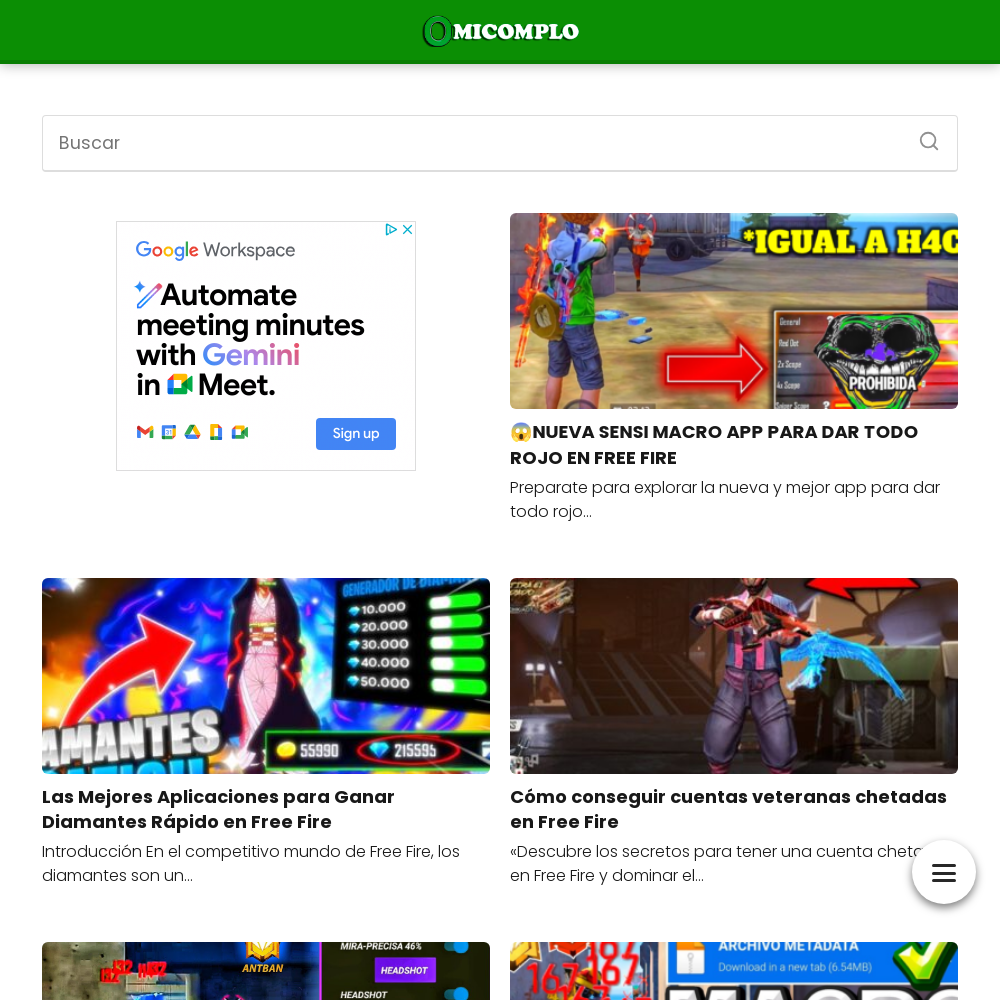Viewport: 1000px width, 1000px height.
Task: Click the Google Calendar icon in ad
Action: click(x=168, y=432)
